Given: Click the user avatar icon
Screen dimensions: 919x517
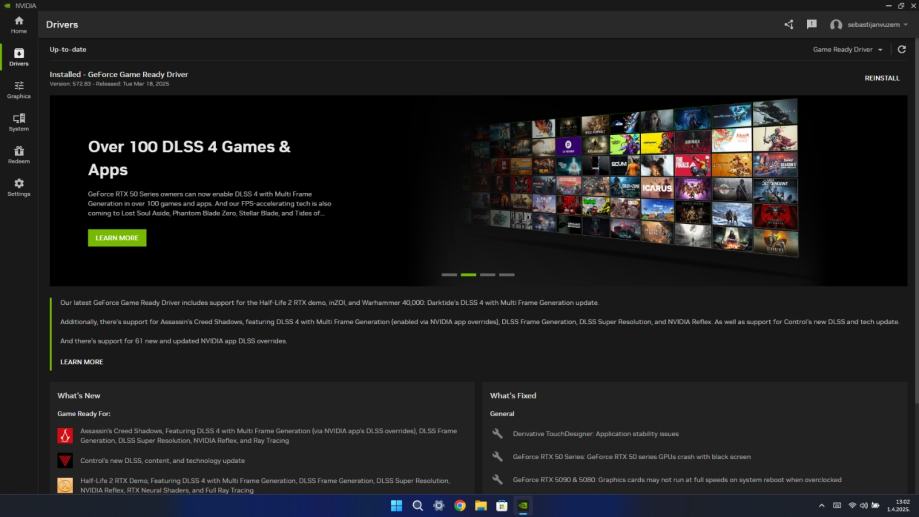Looking at the screenshot, I should point(836,24).
